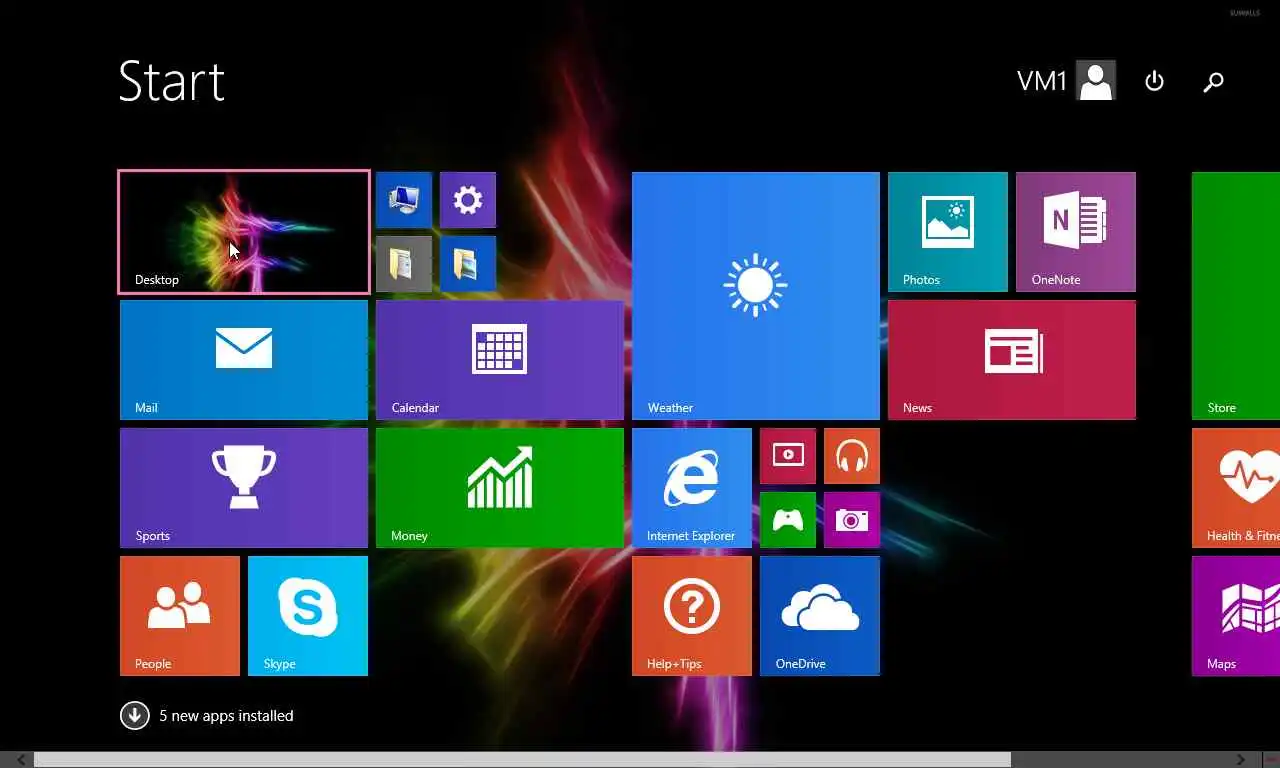
Task: Open the News app tile
Action: pyautogui.click(x=1012, y=360)
